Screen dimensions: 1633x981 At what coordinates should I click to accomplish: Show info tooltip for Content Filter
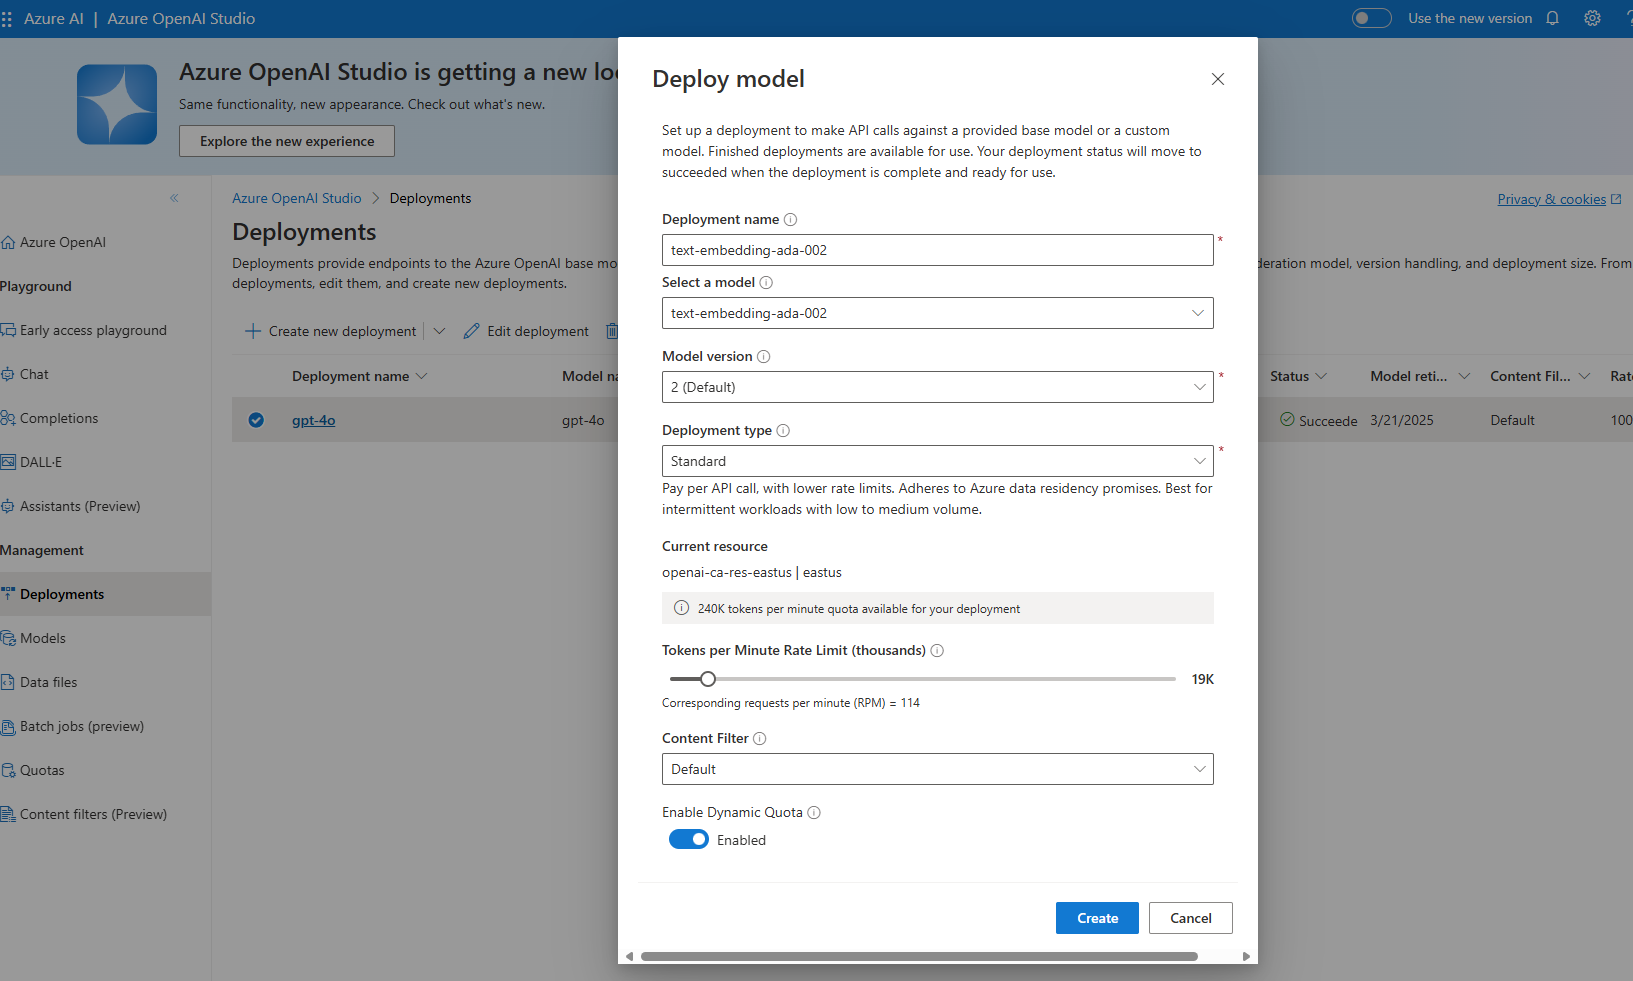point(759,738)
